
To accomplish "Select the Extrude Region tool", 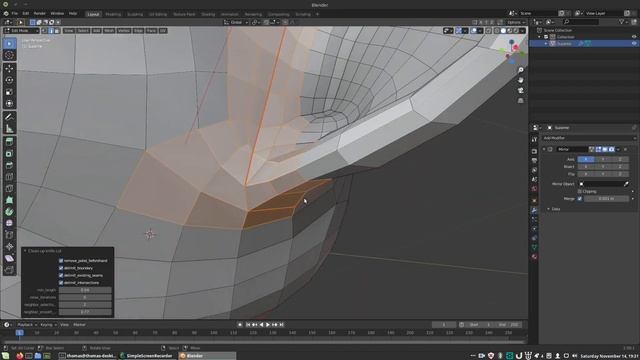I will click(9, 142).
